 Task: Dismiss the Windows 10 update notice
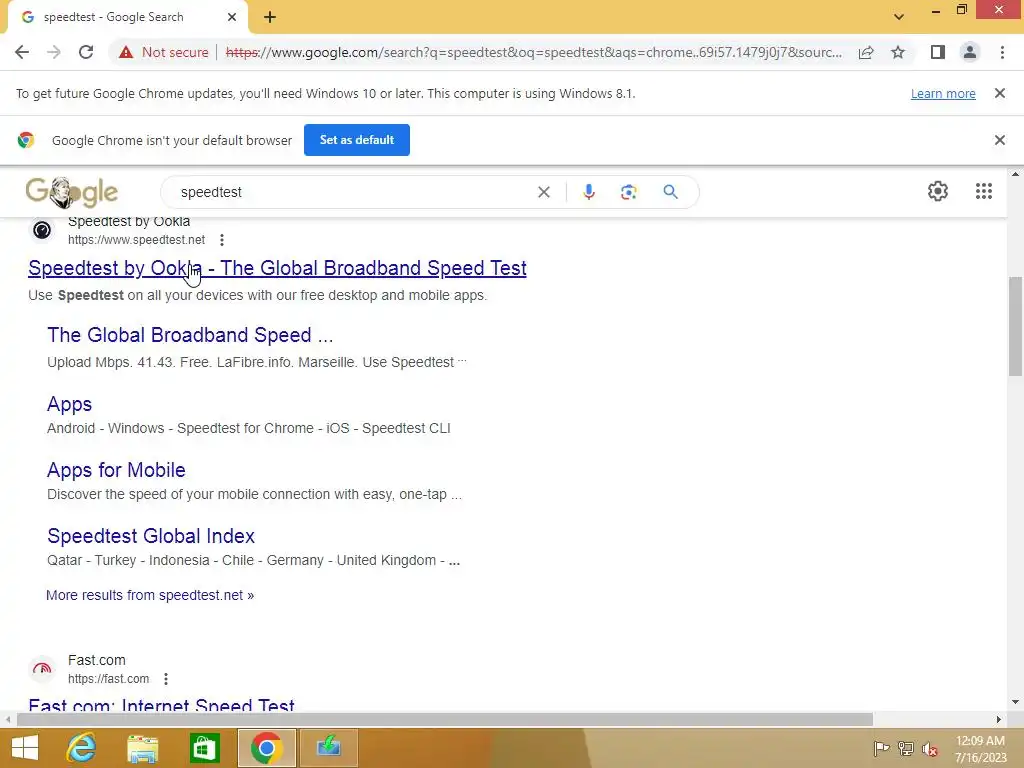point(999,93)
